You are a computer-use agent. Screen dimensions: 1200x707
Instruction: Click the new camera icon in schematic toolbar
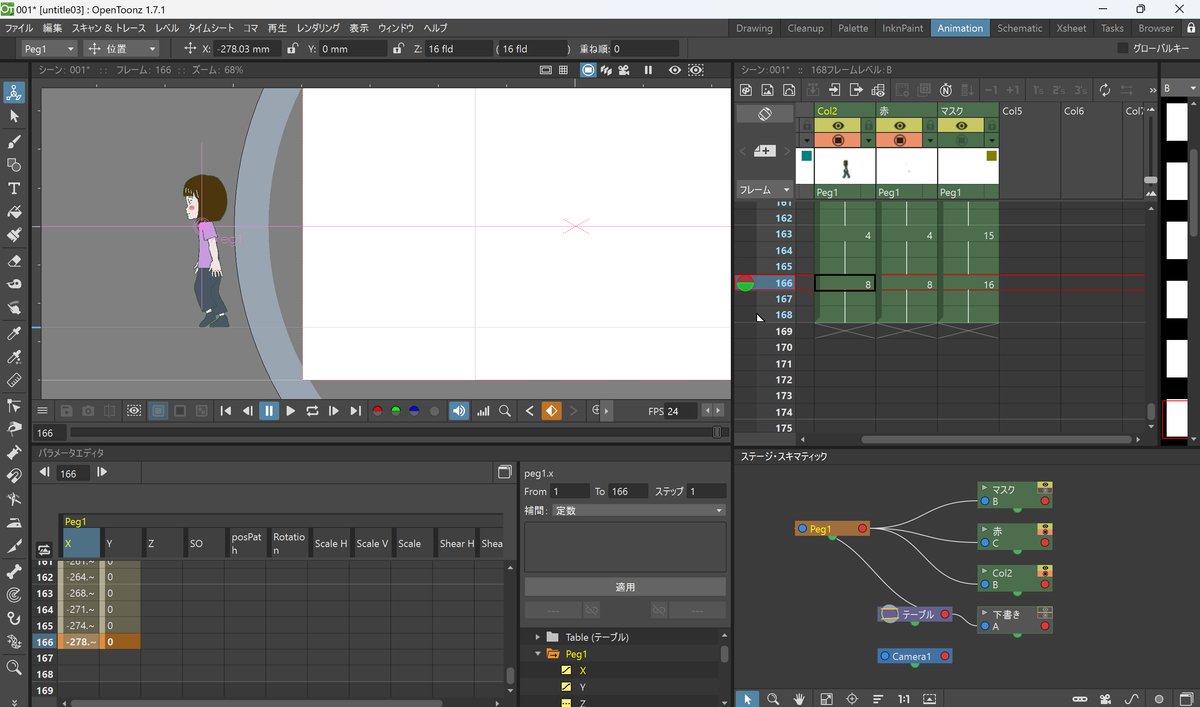pos(1107,698)
